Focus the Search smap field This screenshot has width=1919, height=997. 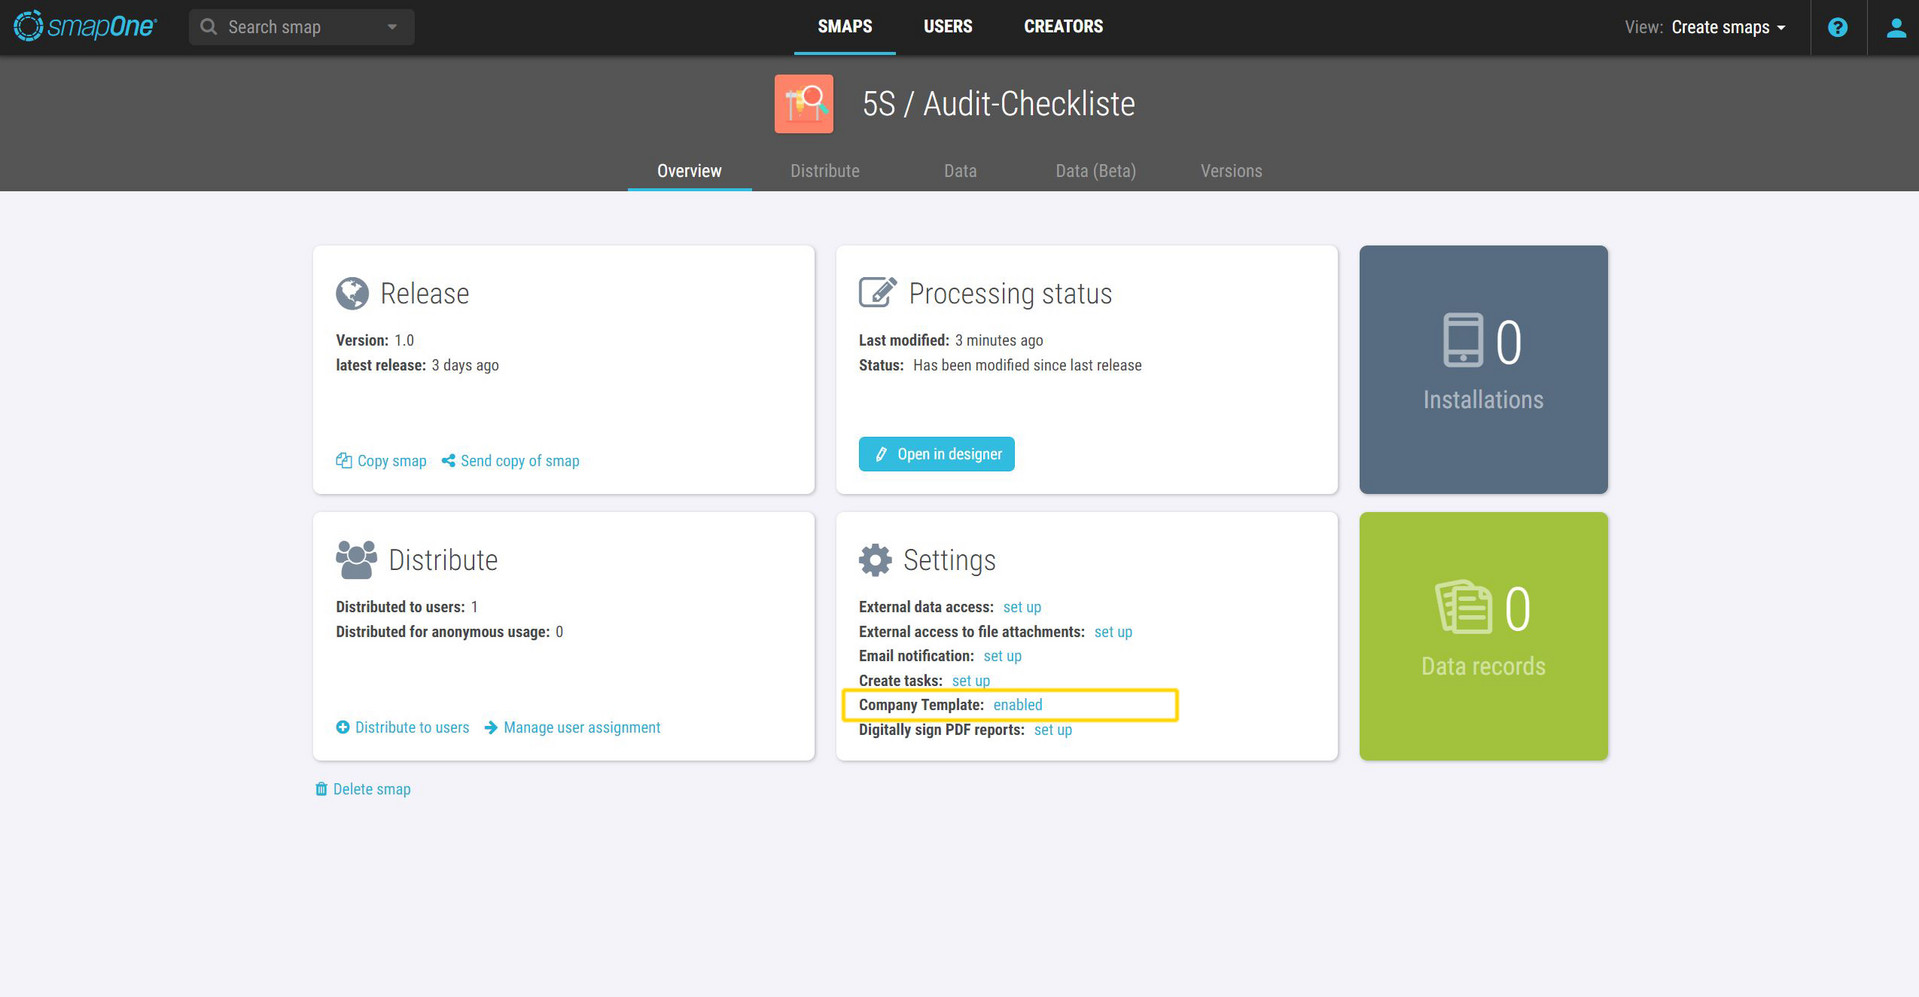click(x=301, y=27)
